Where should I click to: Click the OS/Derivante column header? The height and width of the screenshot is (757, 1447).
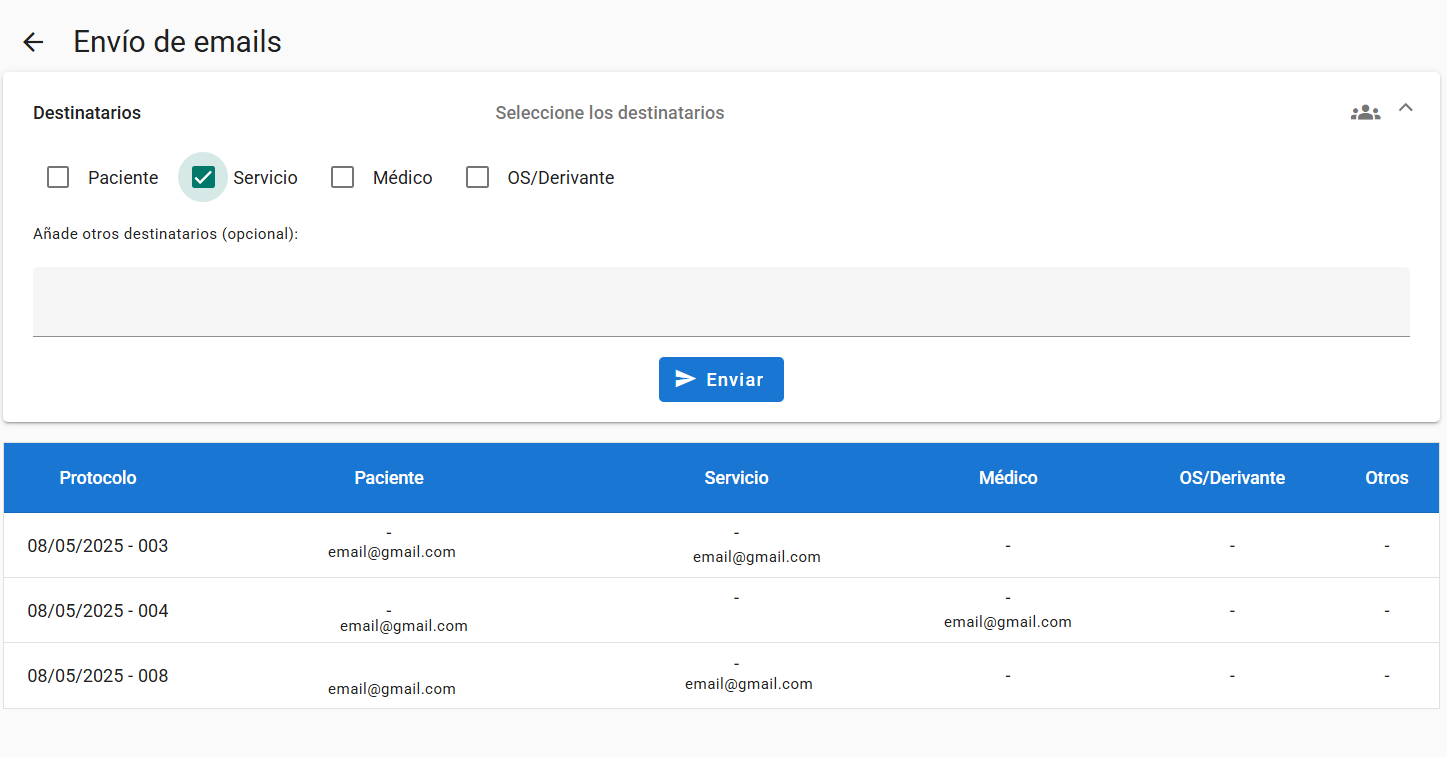click(x=1232, y=478)
